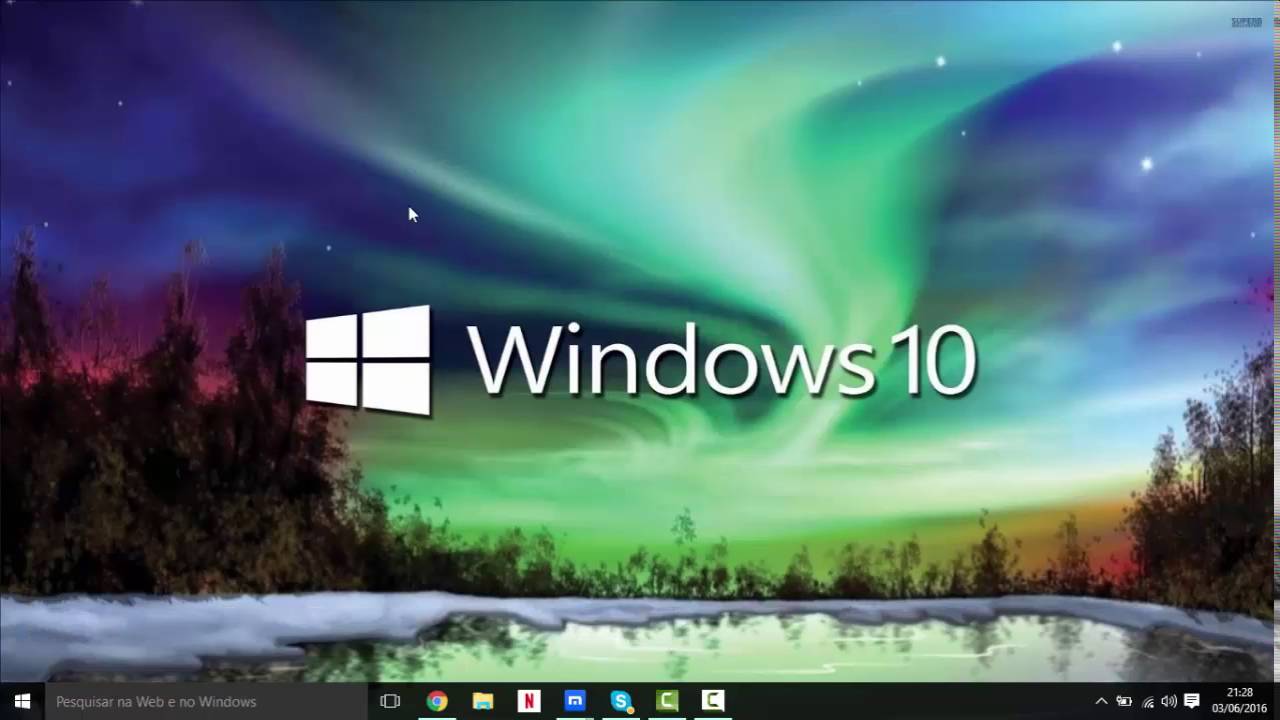The width and height of the screenshot is (1280, 720).
Task: Switch to the first green Camtasia taskbar icon
Action: (x=667, y=701)
